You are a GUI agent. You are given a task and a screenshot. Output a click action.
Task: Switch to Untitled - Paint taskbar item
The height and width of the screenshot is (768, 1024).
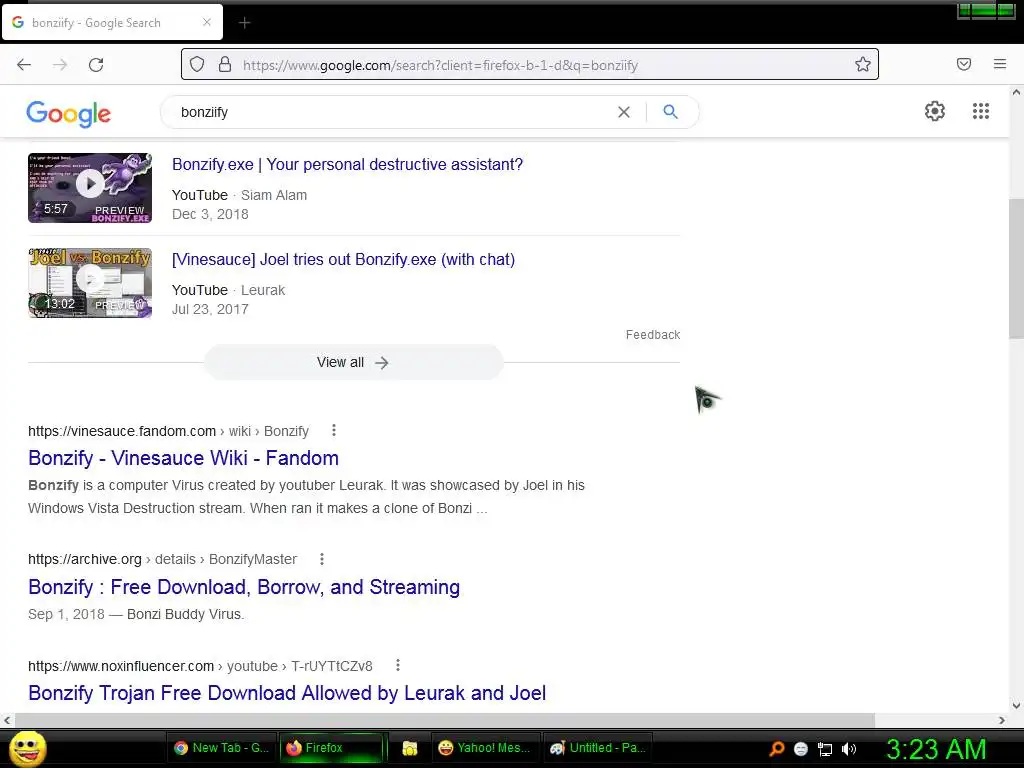(598, 748)
